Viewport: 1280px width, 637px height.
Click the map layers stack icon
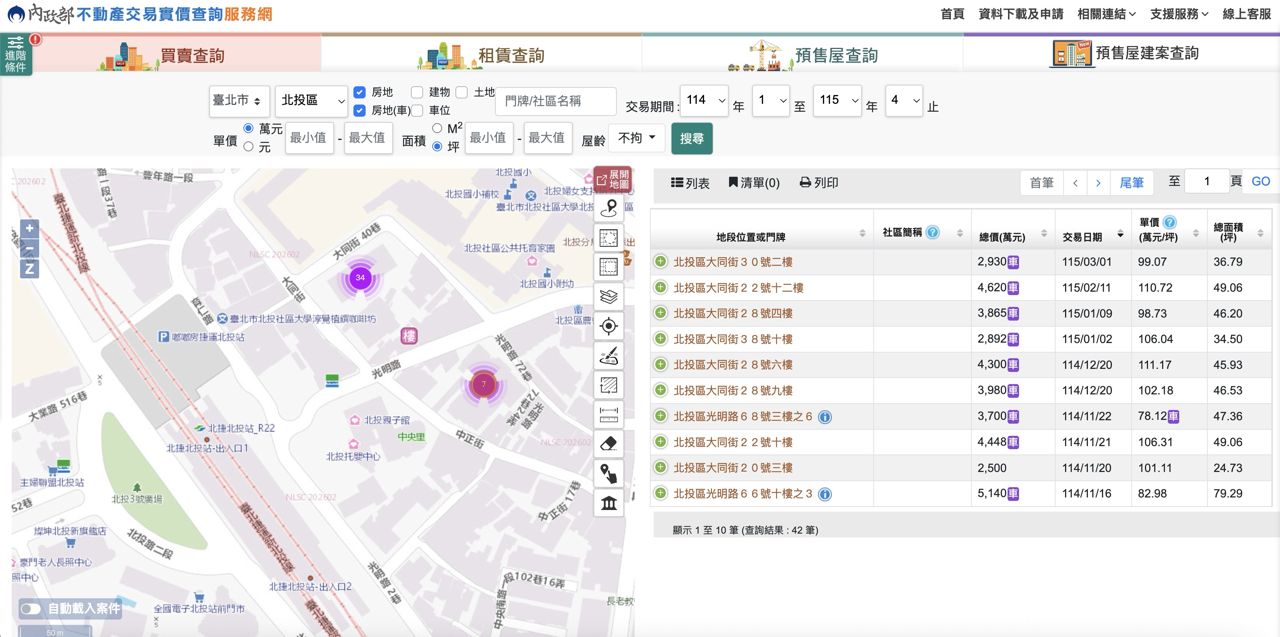point(608,296)
